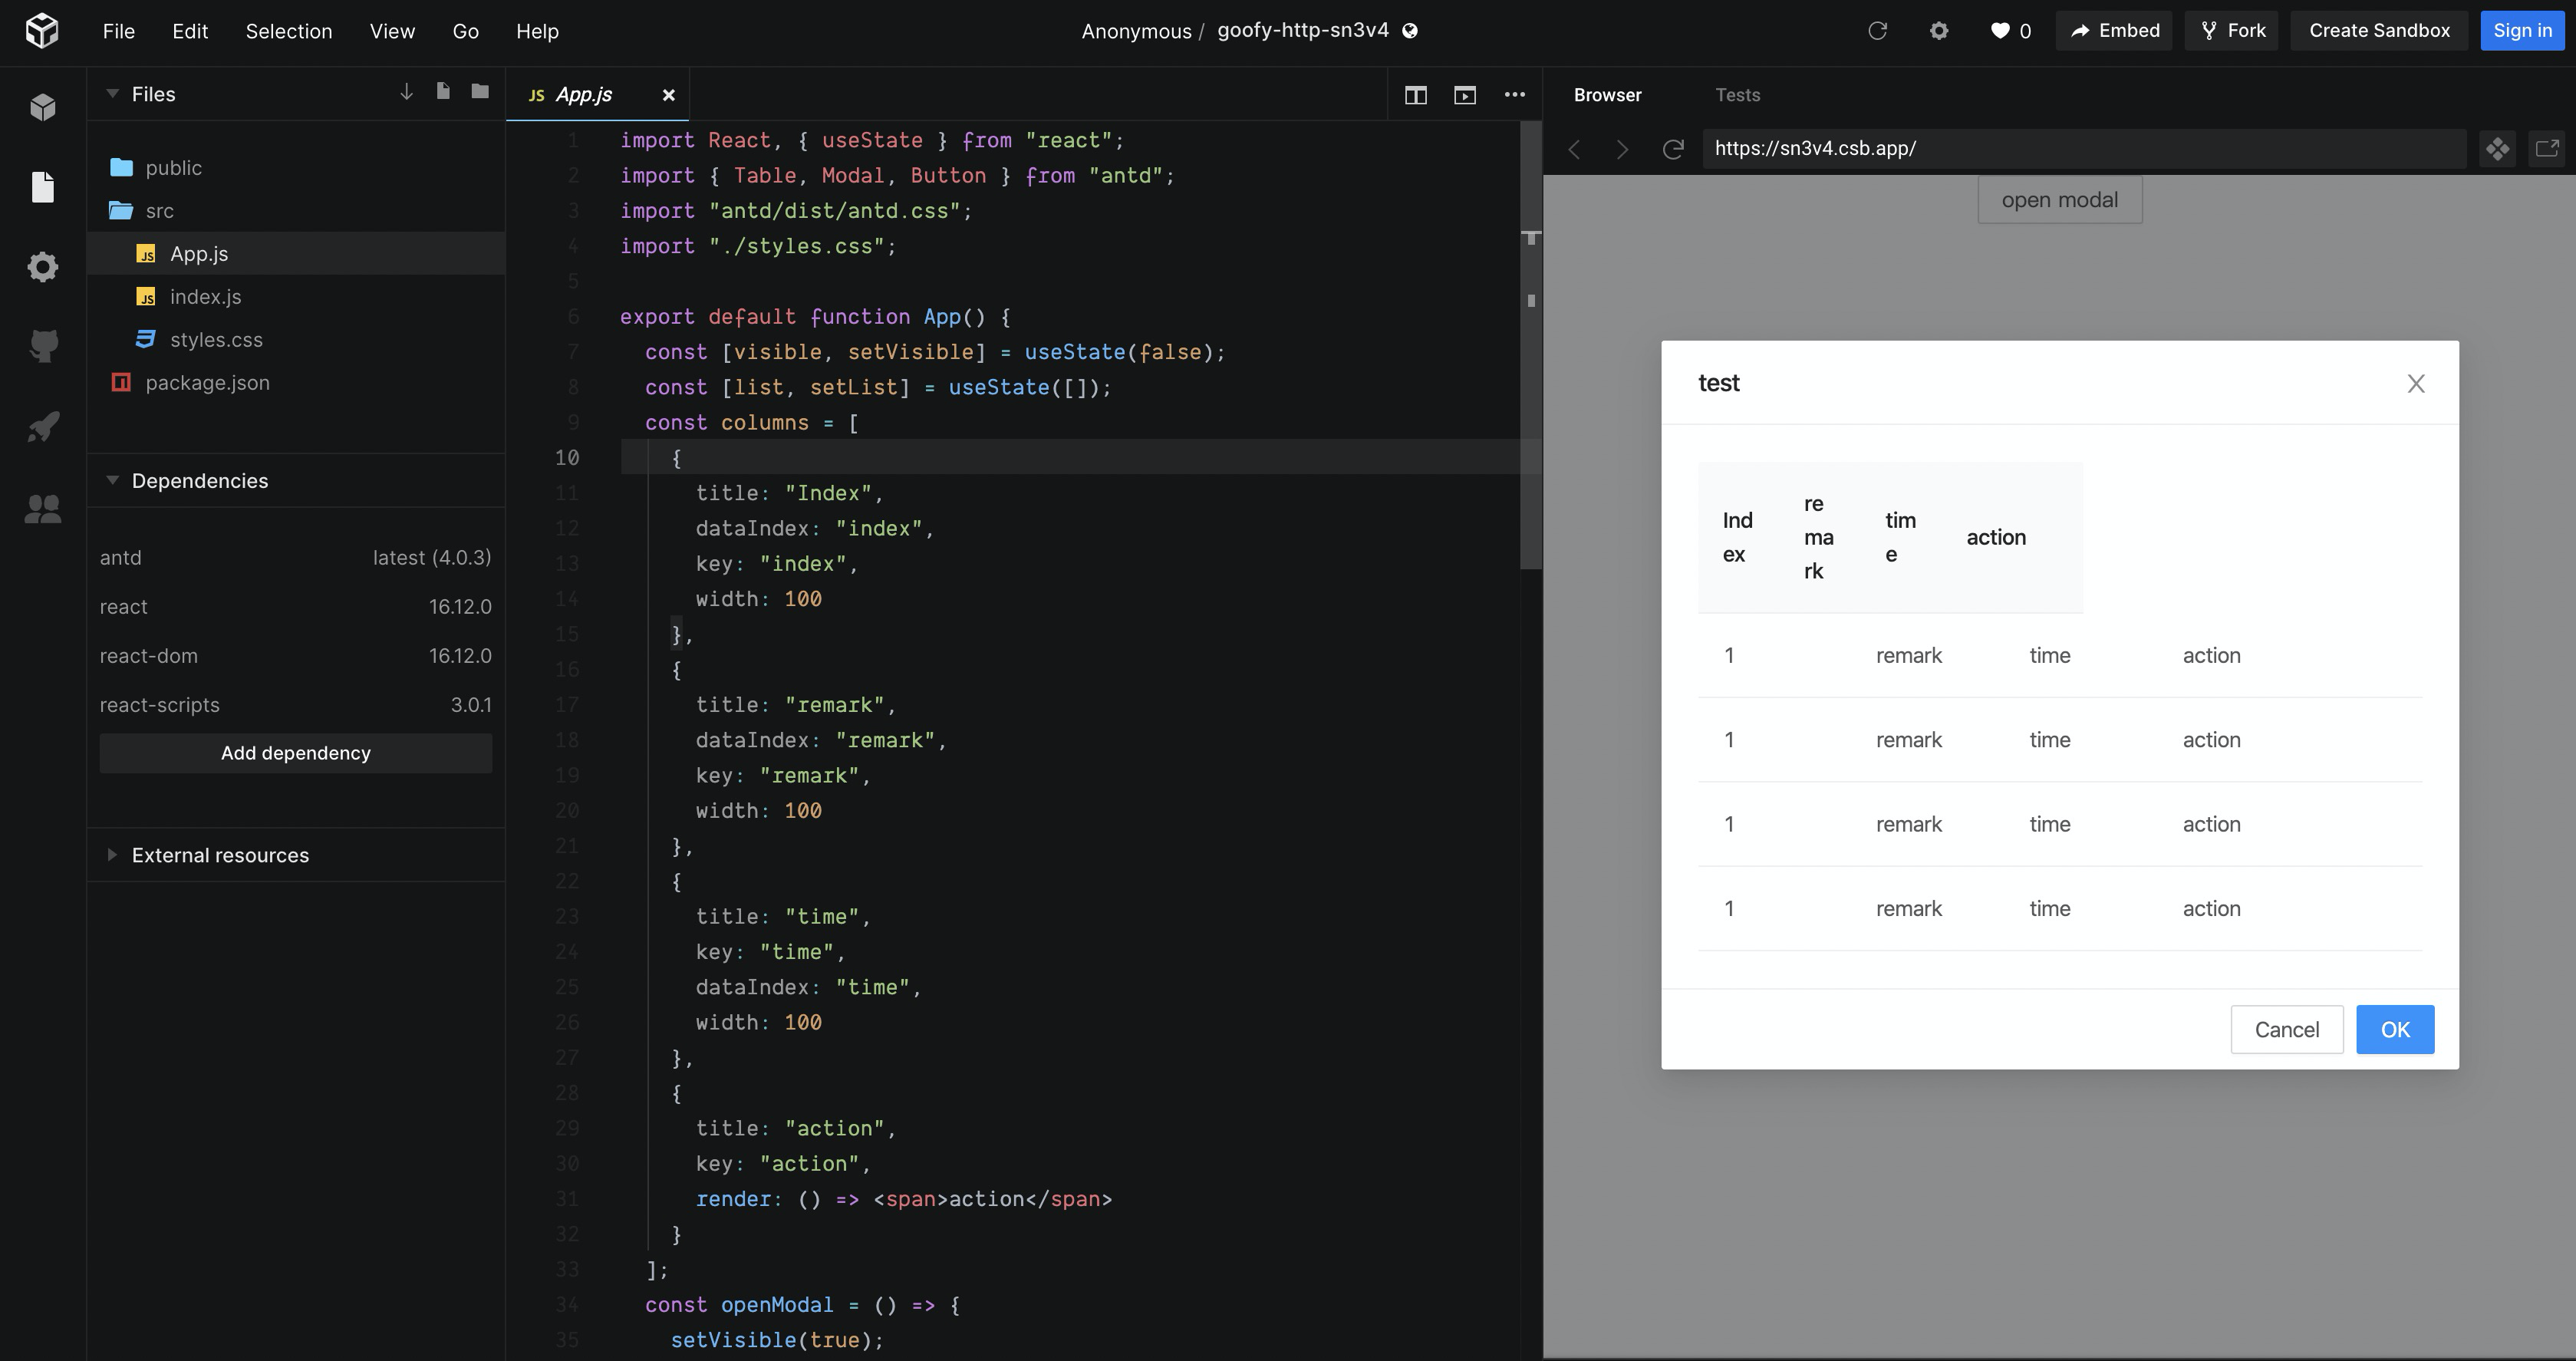Click the Add dependency button
The width and height of the screenshot is (2576, 1361).
tap(296, 752)
